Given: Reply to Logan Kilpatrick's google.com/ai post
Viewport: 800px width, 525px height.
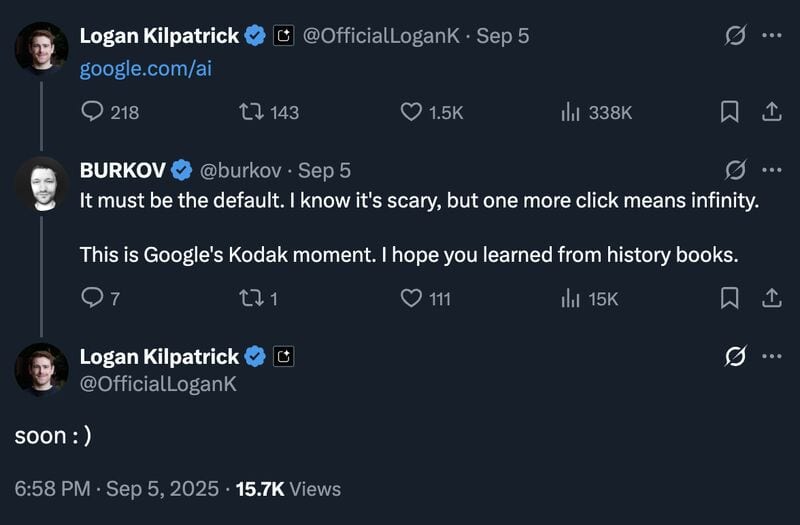Looking at the screenshot, I should click(92, 112).
